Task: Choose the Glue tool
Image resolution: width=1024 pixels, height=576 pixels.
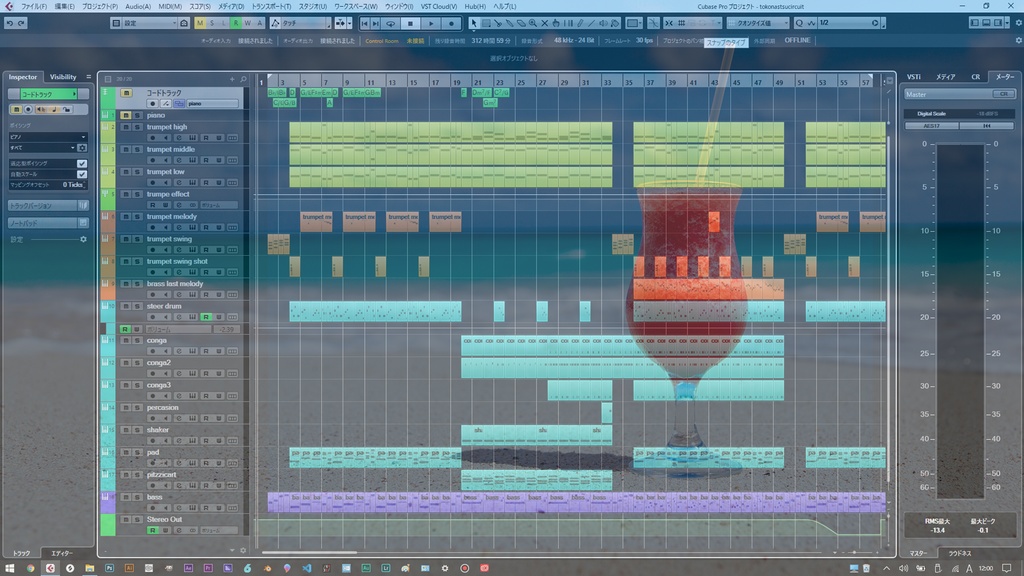Action: (x=509, y=24)
